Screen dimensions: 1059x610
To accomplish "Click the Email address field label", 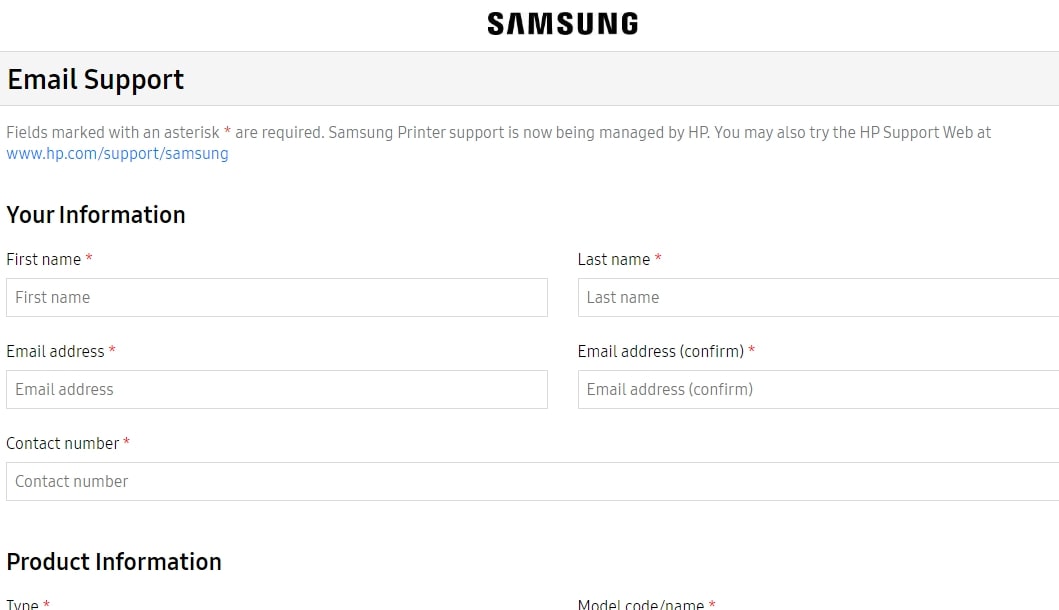I will point(55,351).
